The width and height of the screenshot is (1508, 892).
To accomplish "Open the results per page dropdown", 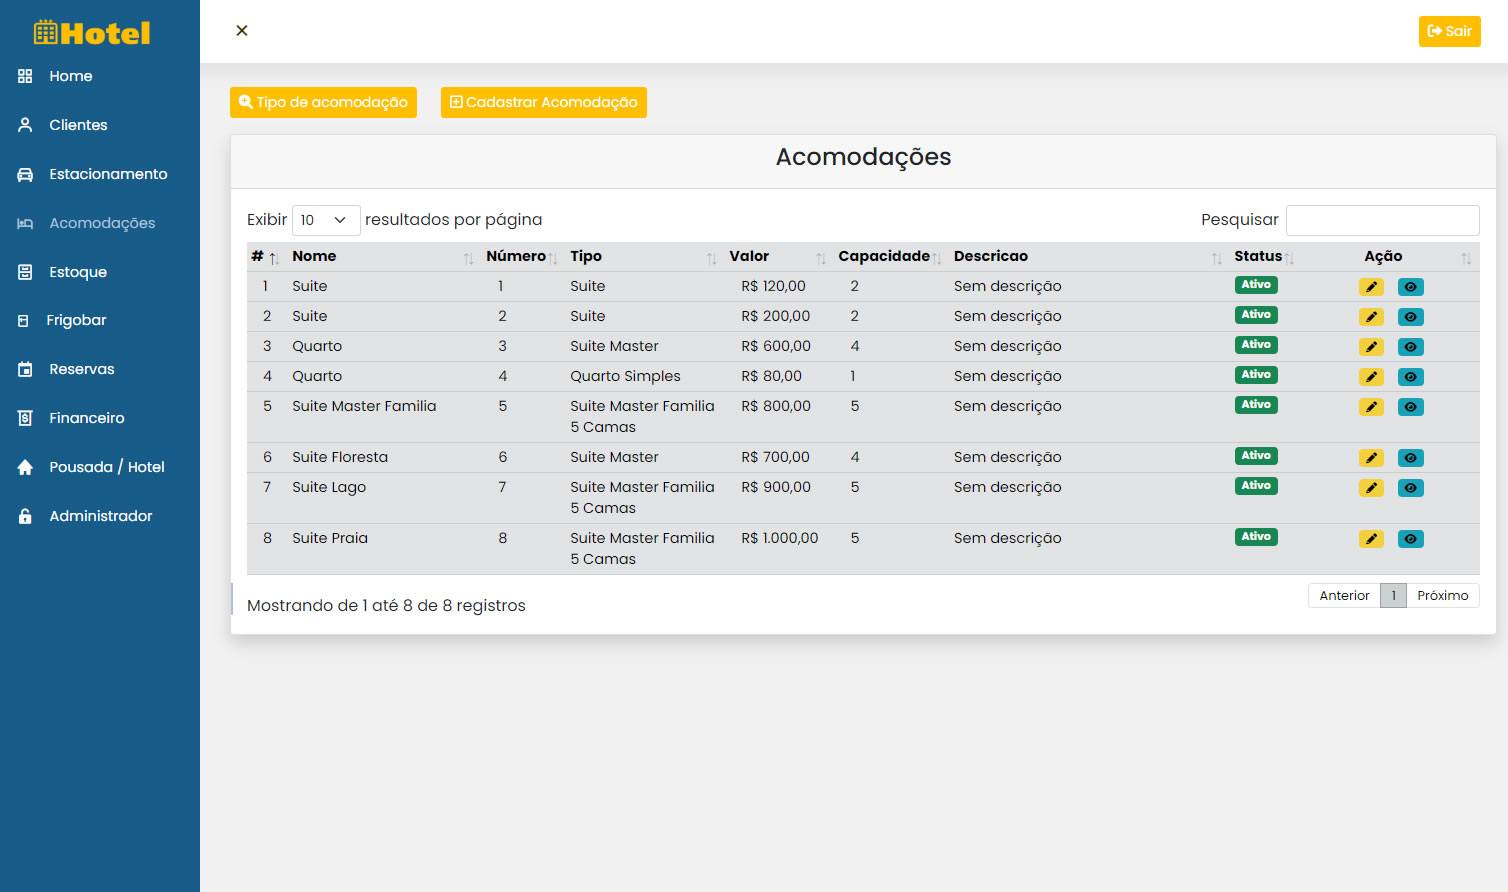I will (325, 220).
